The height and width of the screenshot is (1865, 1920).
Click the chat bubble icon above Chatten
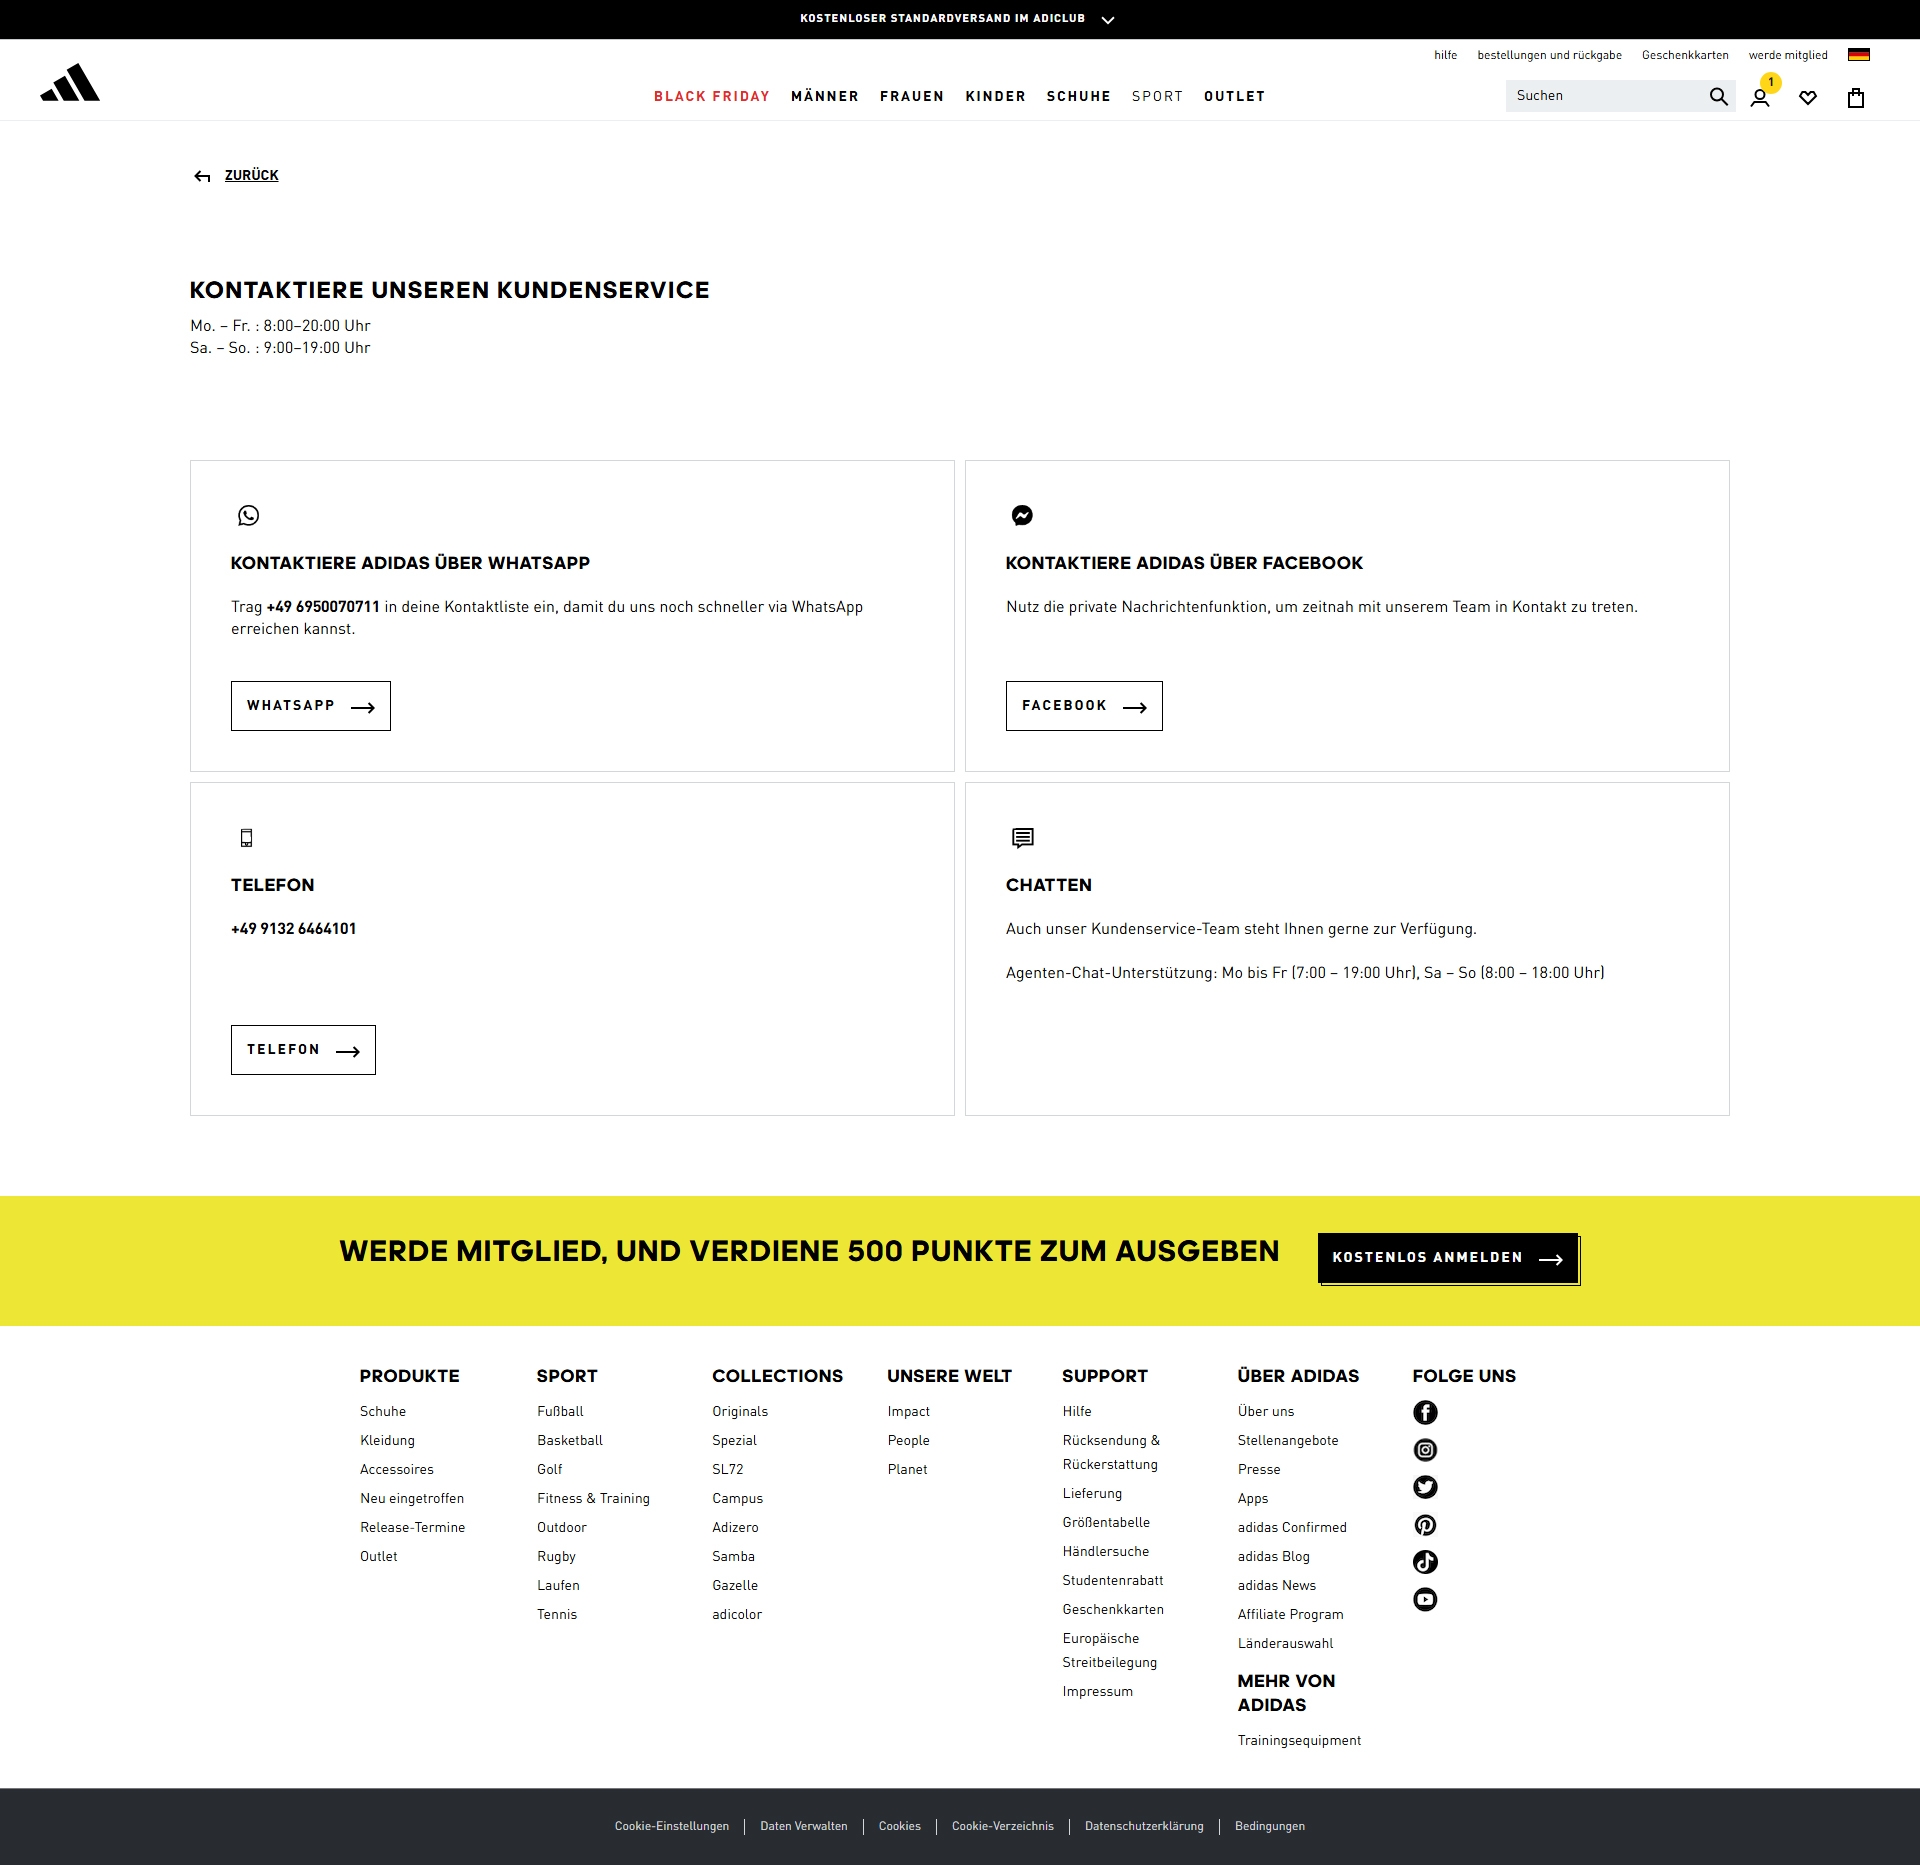[1022, 838]
